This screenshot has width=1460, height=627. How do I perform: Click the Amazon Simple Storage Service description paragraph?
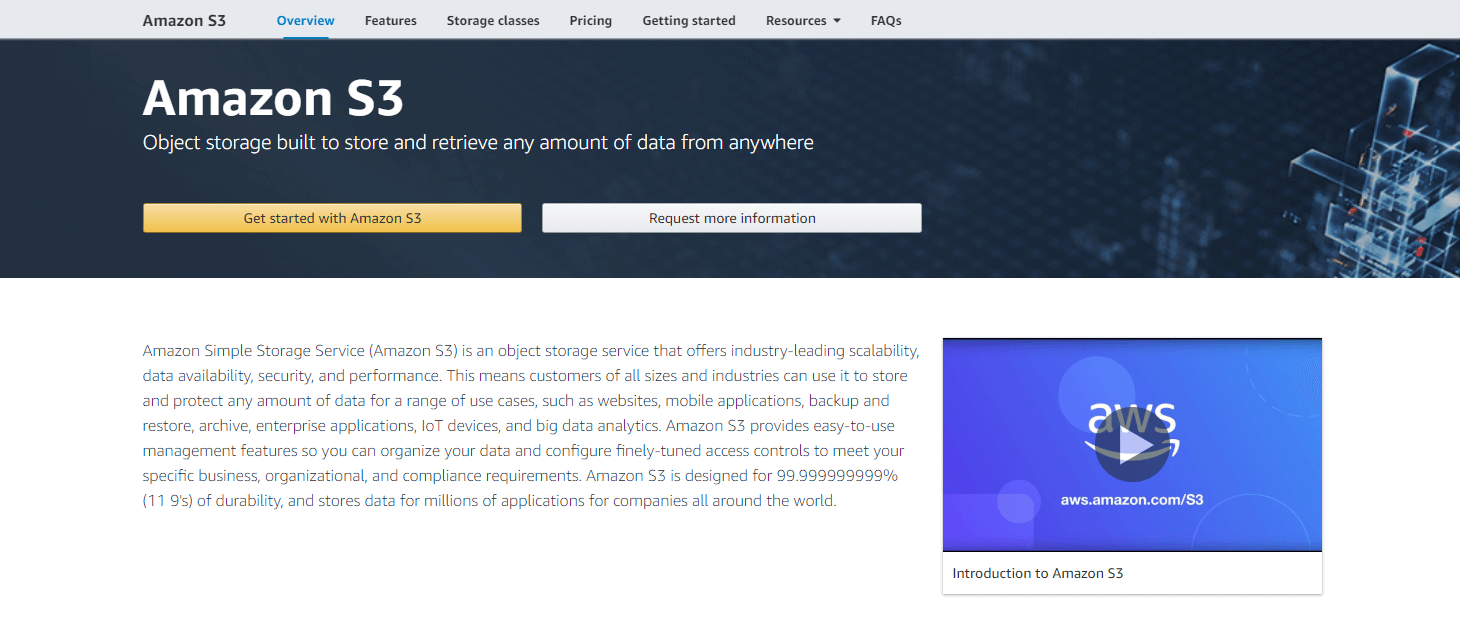(530, 425)
